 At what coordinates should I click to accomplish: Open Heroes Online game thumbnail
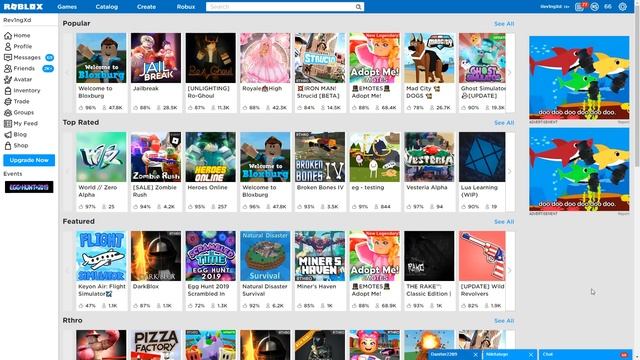click(211, 157)
